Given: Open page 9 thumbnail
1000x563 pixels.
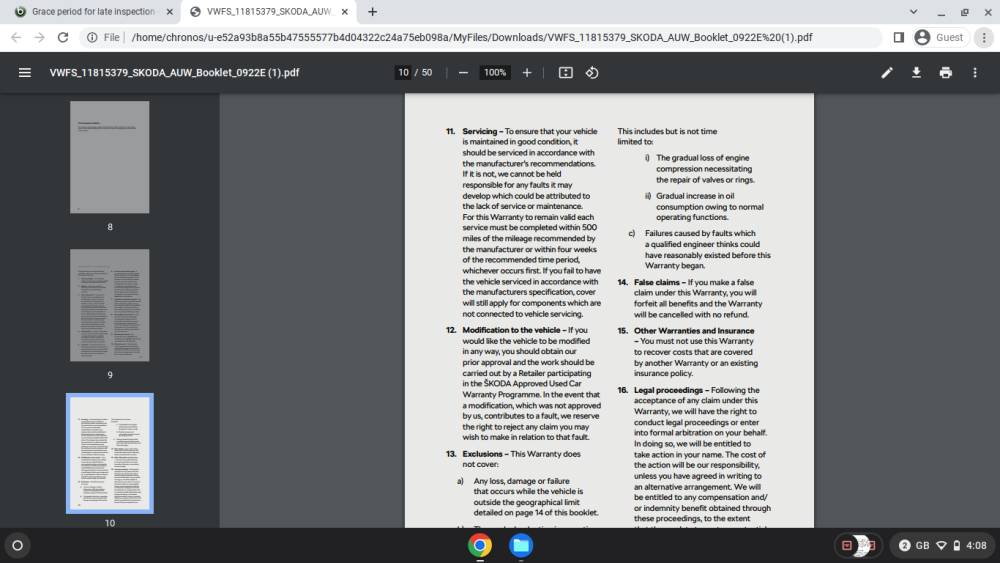Looking at the screenshot, I should [110, 305].
